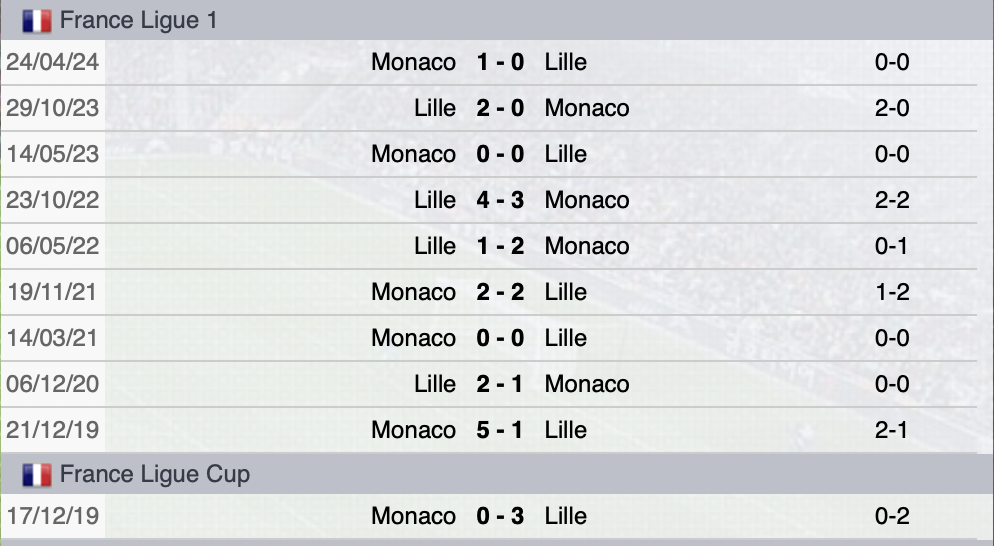The width and height of the screenshot is (994, 546).
Task: Select the Lille 1 - 2 Monaco score
Action: [x=500, y=246]
